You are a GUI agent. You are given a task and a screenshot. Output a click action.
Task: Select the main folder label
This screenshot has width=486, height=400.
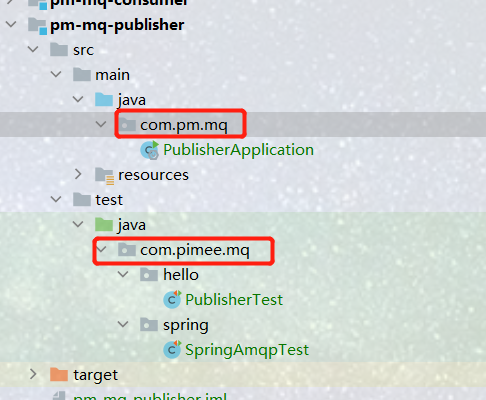(112, 75)
